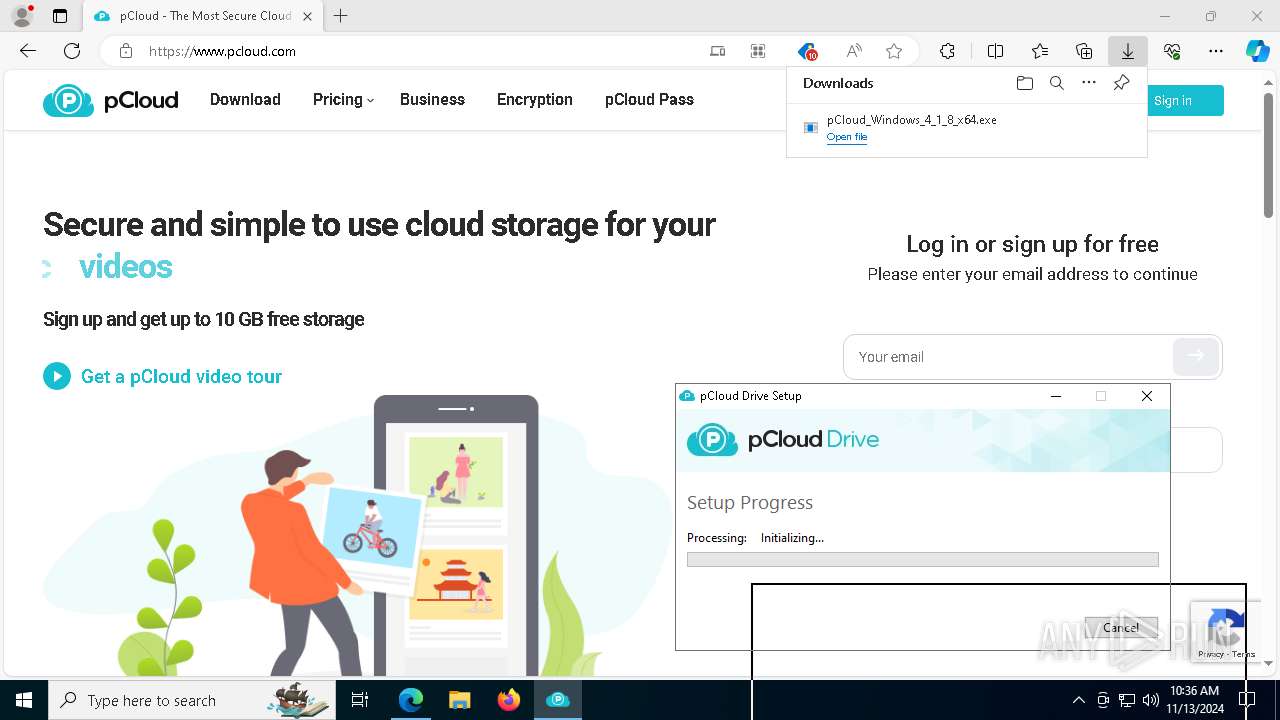The image size is (1280, 720).
Task: Select pCloud setup taskbar icon
Action: (558, 700)
